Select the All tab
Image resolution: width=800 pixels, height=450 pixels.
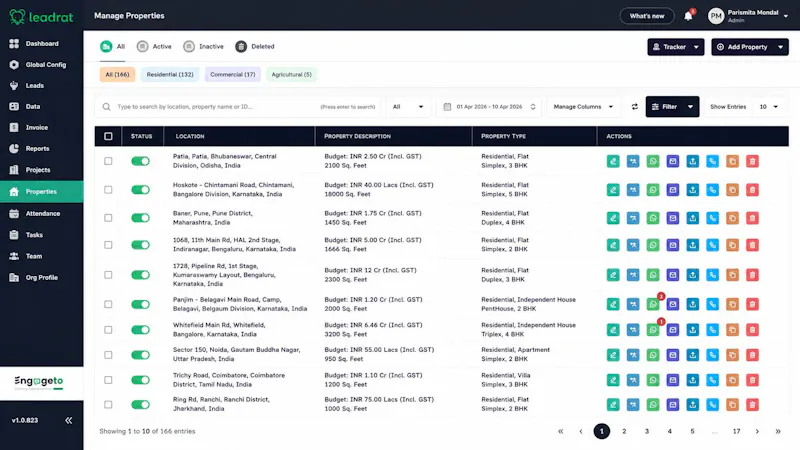coord(113,46)
